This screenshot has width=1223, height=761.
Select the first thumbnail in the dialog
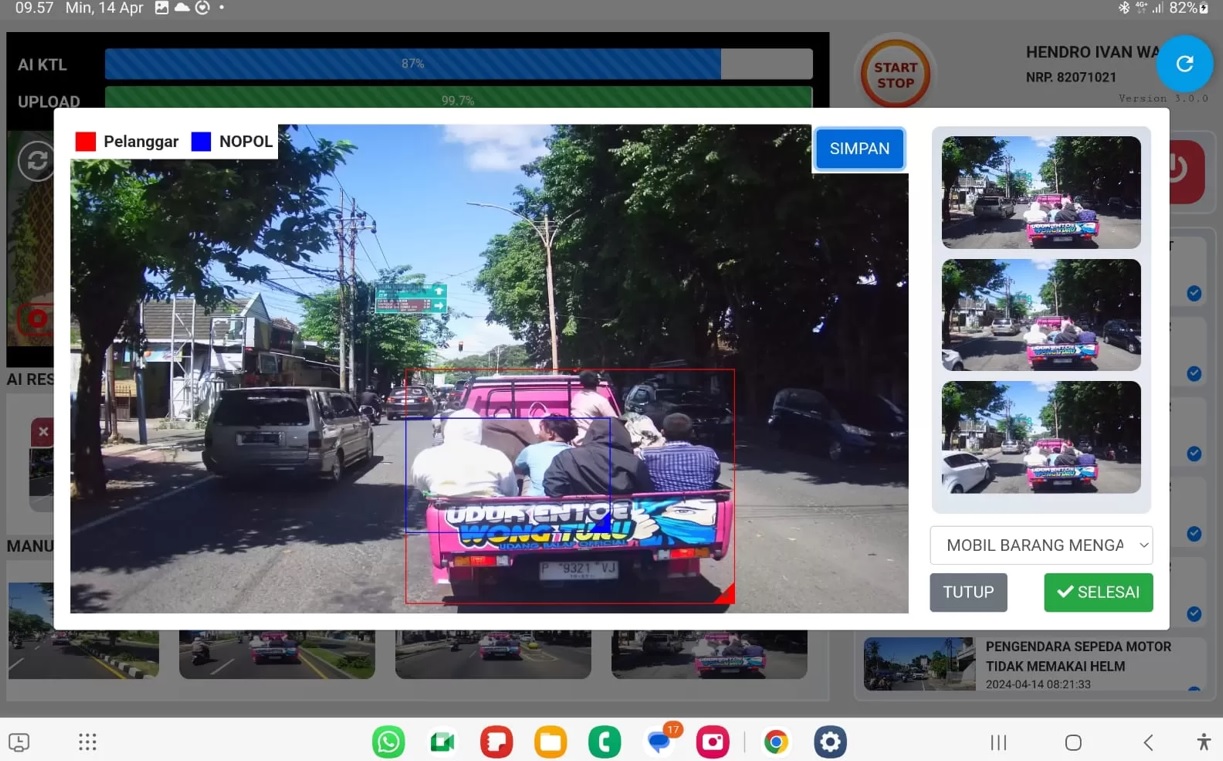click(x=1041, y=192)
